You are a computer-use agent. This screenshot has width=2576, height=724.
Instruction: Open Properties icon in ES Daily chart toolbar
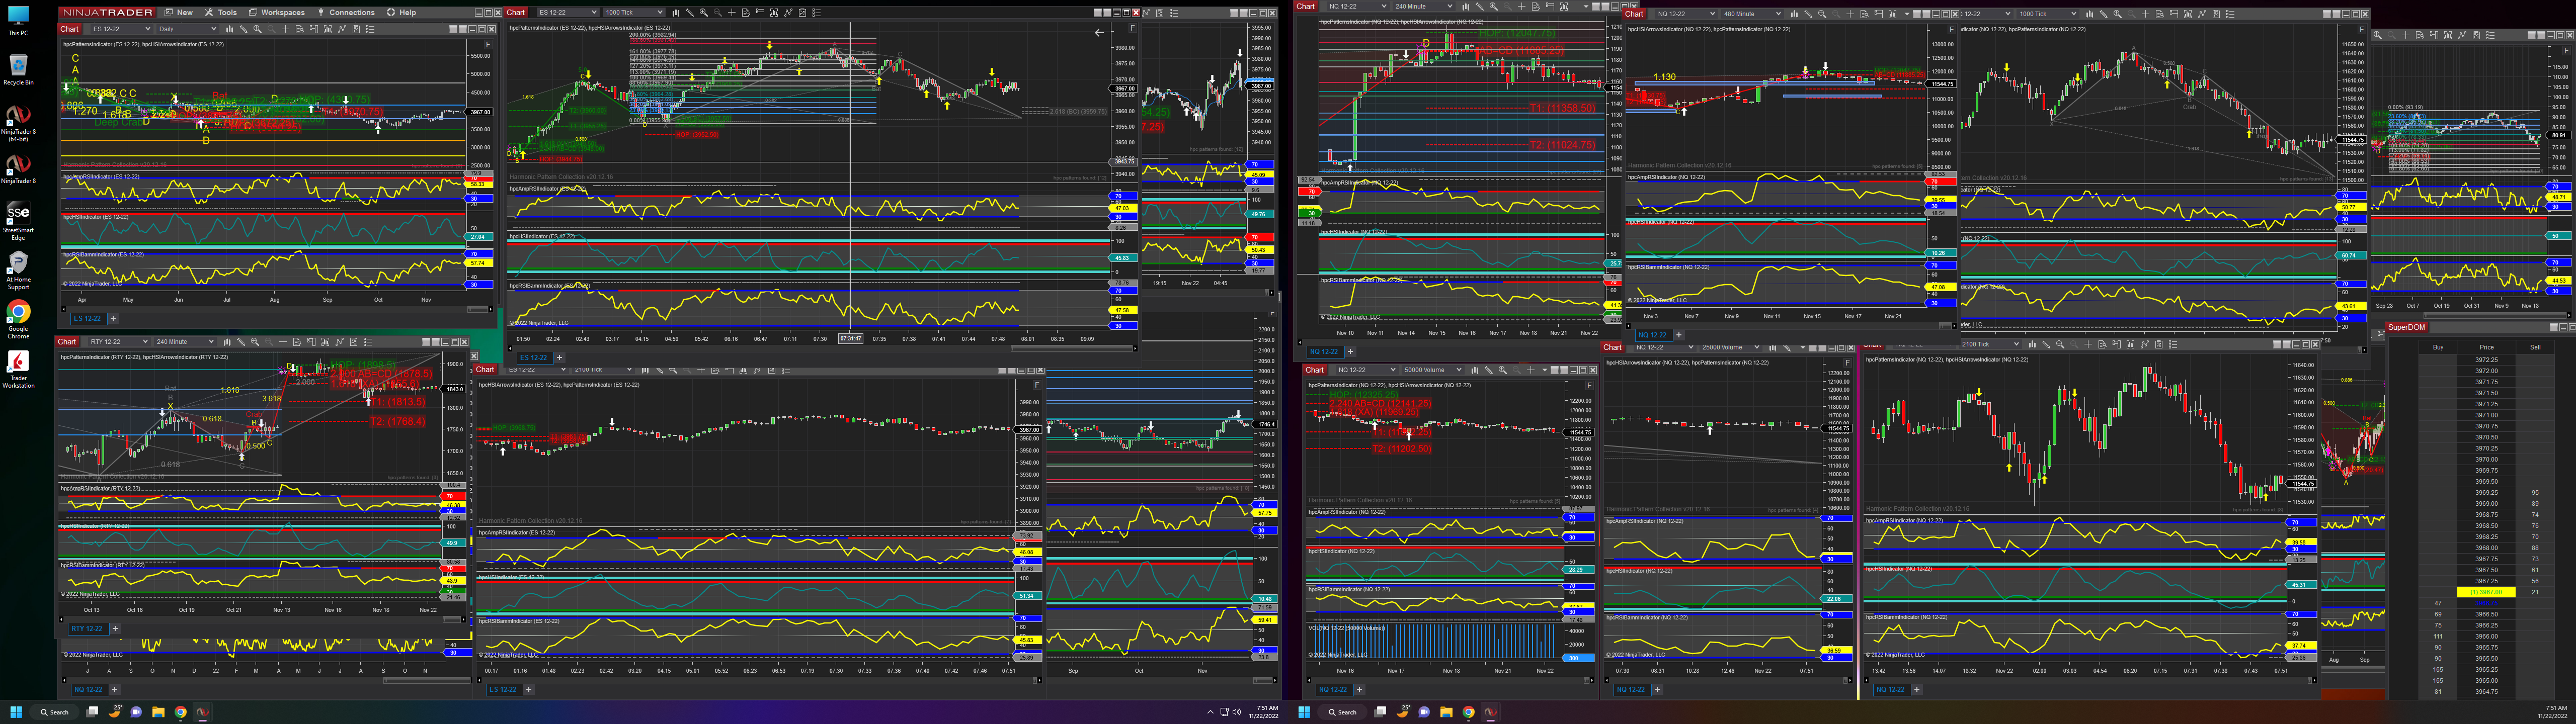[x=371, y=29]
